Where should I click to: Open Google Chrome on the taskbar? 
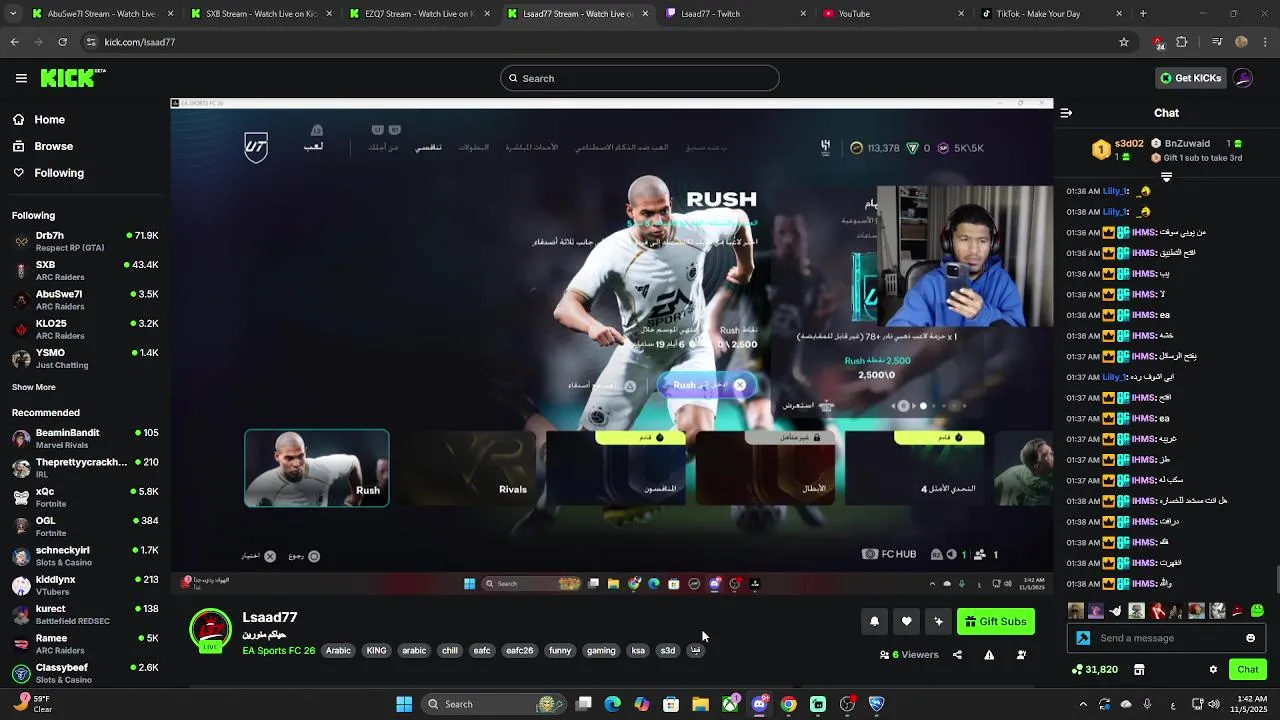coord(788,704)
